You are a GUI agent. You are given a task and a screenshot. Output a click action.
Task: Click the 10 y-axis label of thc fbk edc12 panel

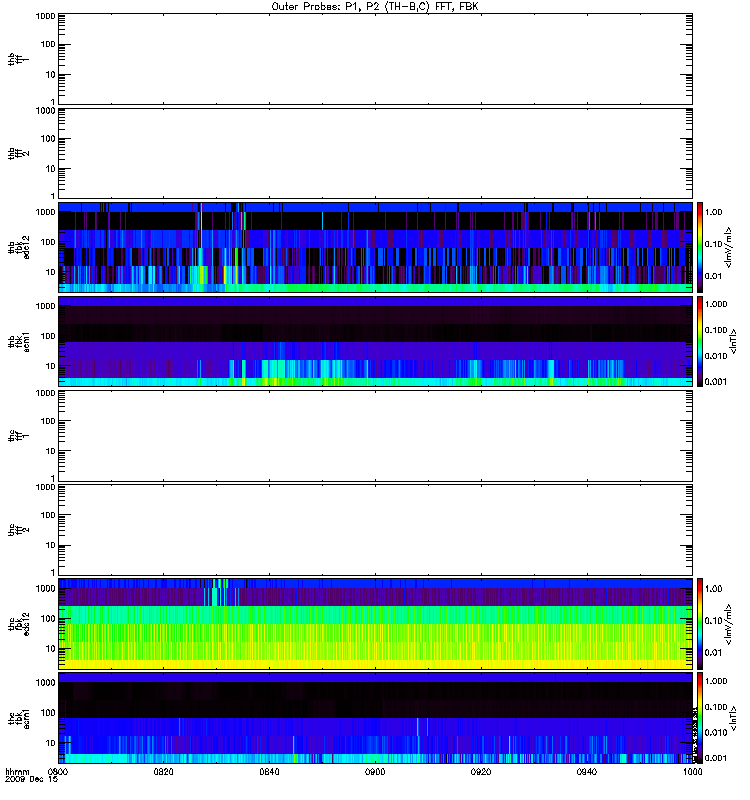[50, 649]
